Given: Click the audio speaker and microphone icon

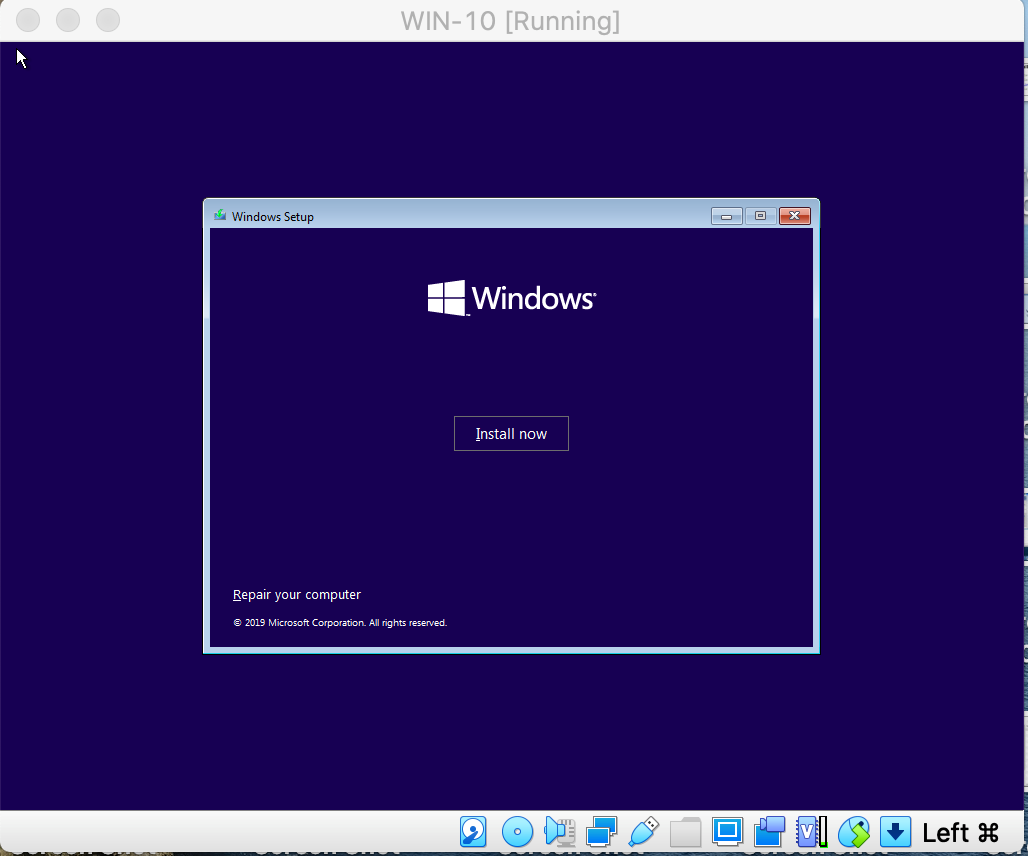Looking at the screenshot, I should coord(559,832).
